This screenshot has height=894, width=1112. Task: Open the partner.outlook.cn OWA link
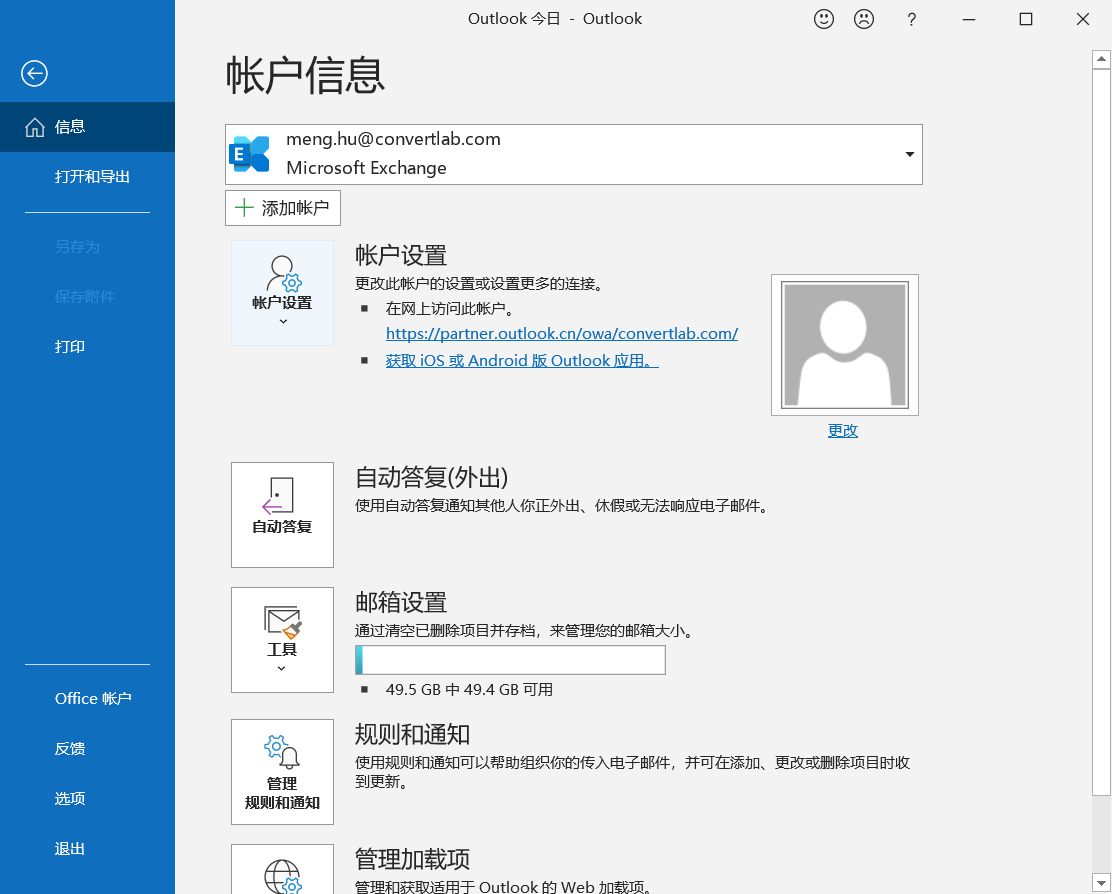pos(562,333)
